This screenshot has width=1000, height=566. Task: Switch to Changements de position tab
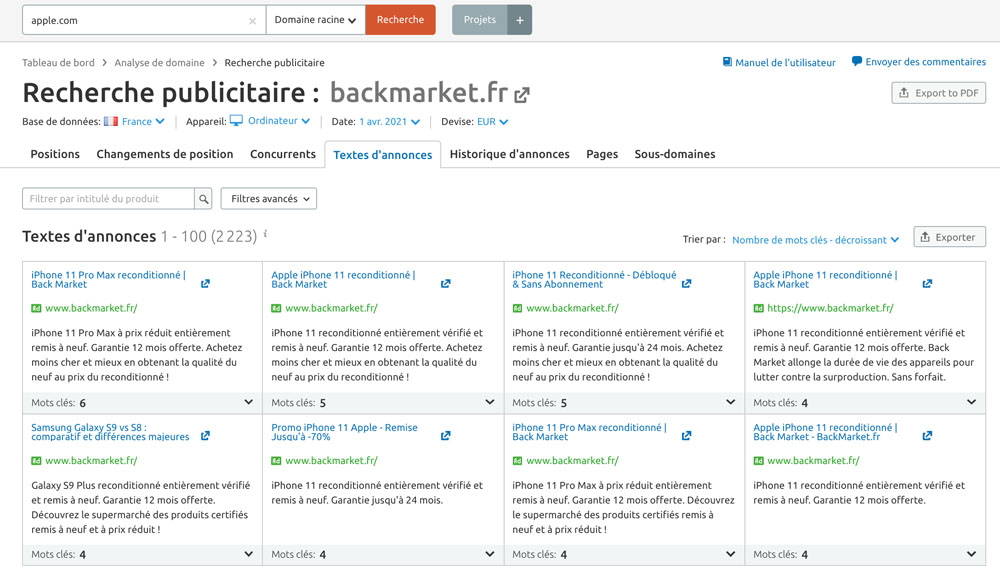(x=165, y=154)
